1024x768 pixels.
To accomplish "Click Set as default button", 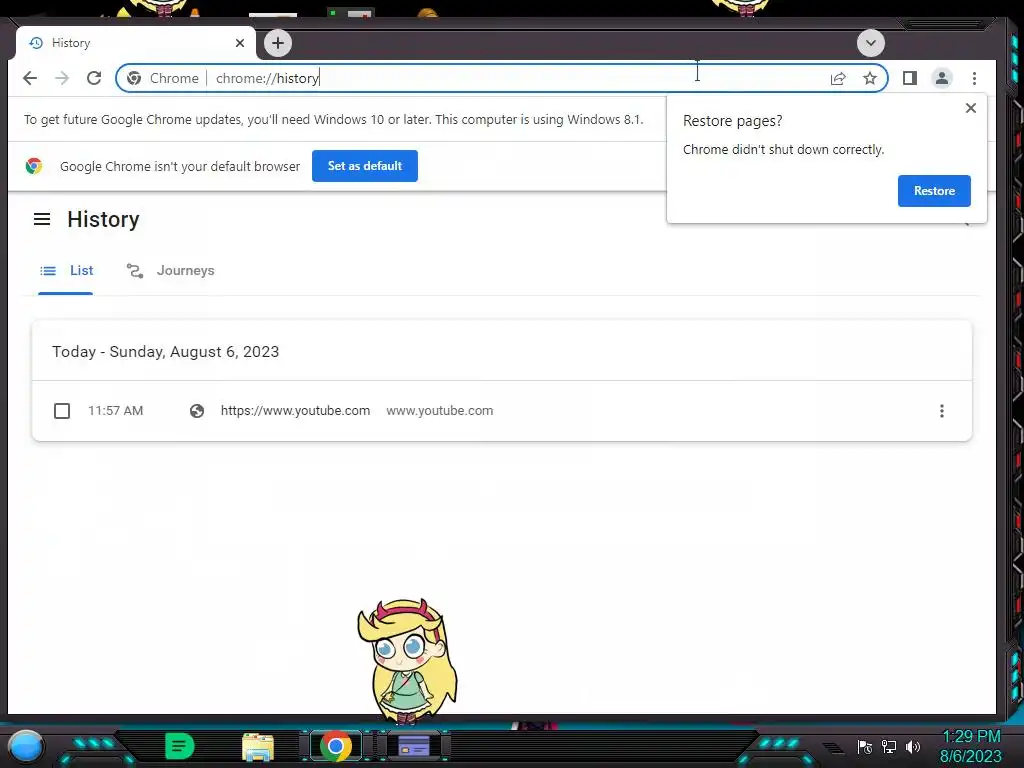I will [364, 166].
